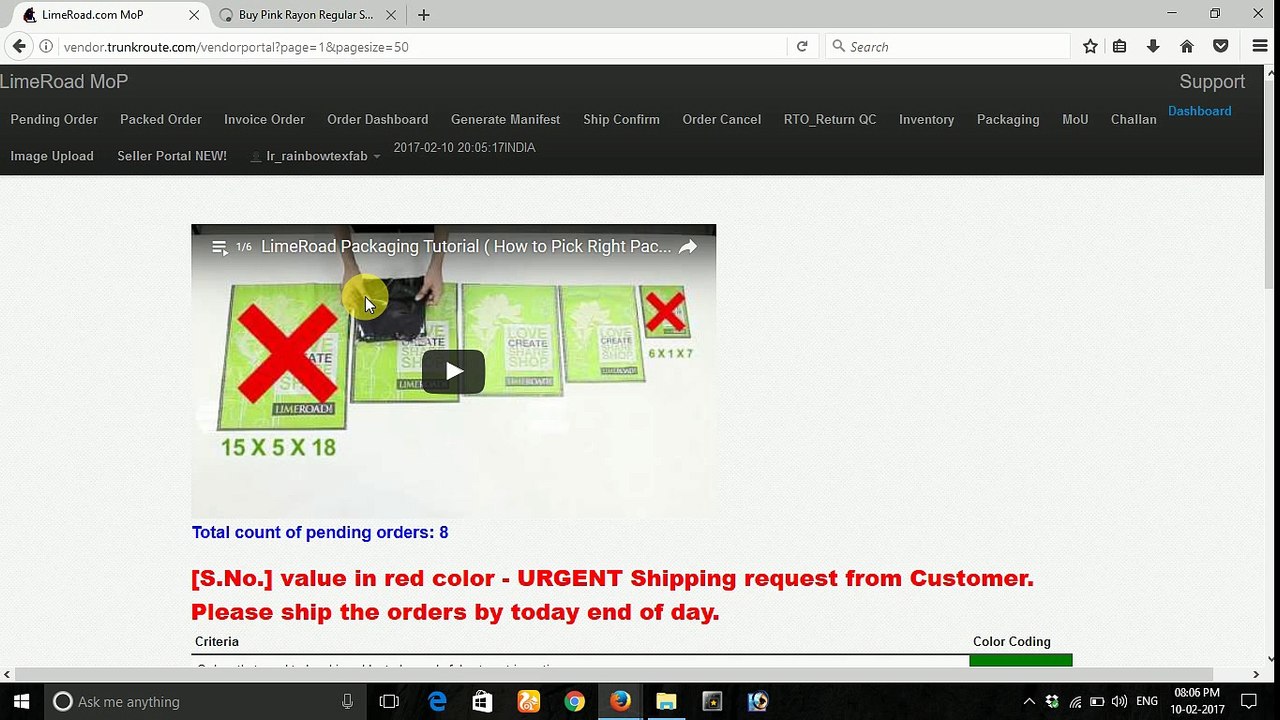Open File Explorer from the taskbar
Screen dimensions: 1280x720
point(666,701)
